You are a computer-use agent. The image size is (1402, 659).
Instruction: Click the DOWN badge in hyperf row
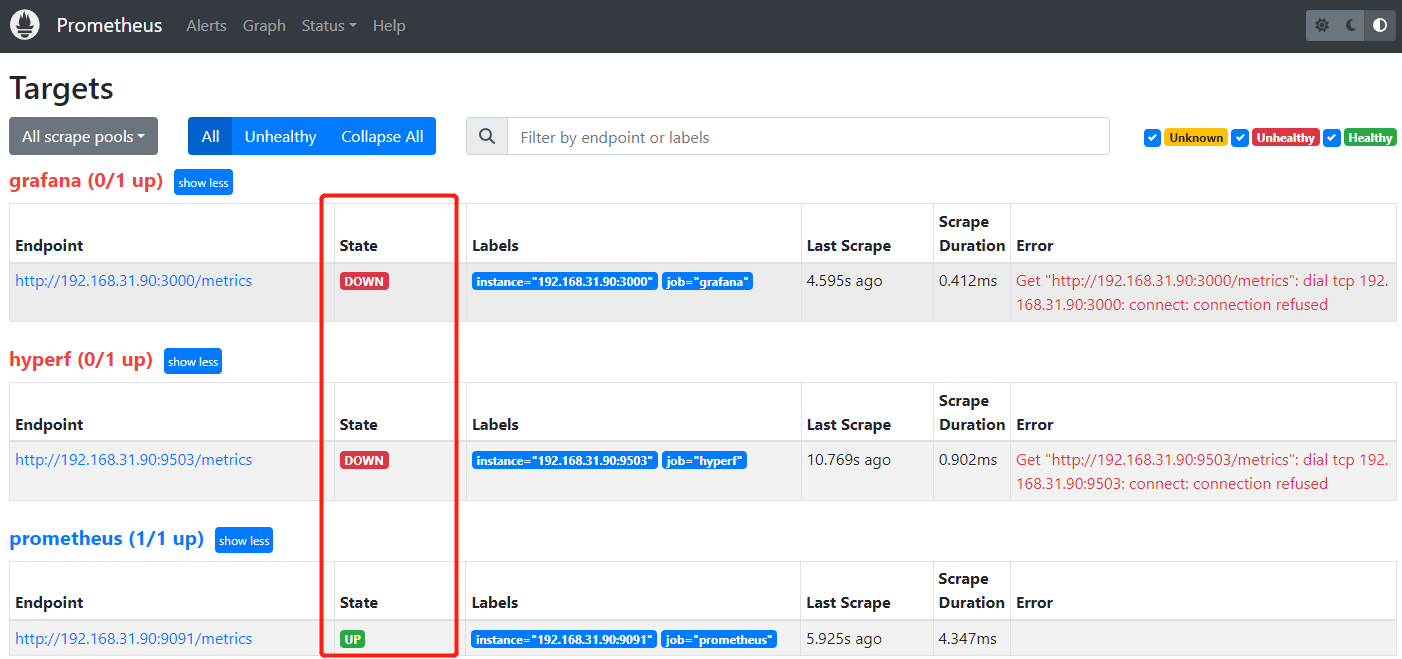click(x=364, y=461)
